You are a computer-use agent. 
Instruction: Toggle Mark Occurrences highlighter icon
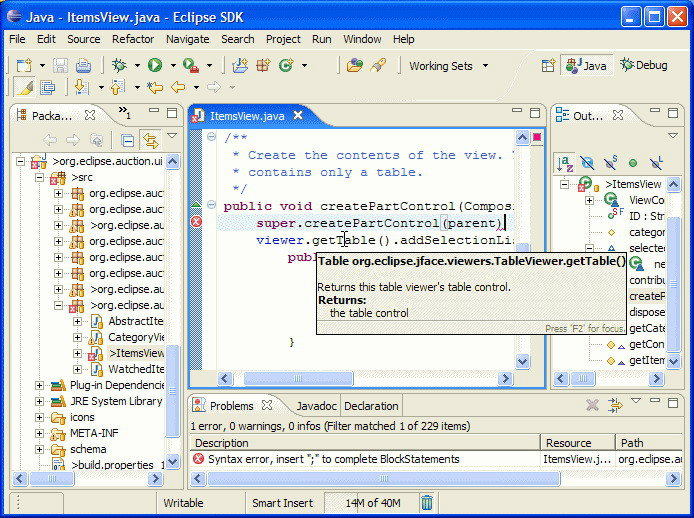[x=24, y=87]
